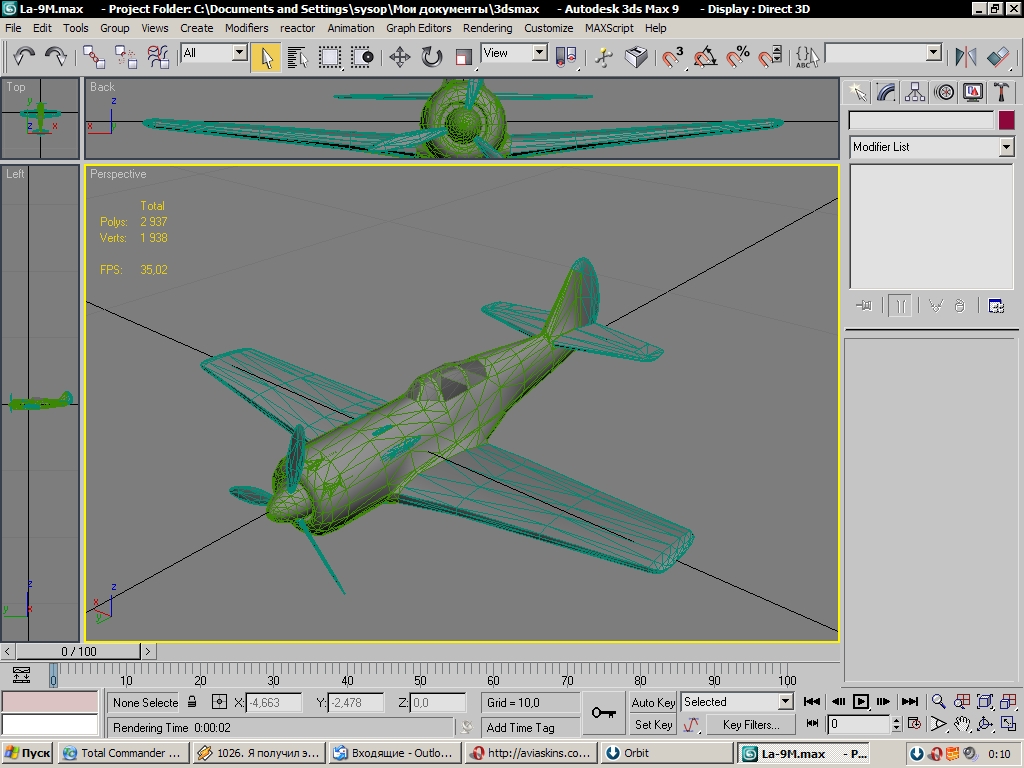Image resolution: width=1024 pixels, height=768 pixels.
Task: Open the Utilities hammer panel
Action: tap(1001, 93)
